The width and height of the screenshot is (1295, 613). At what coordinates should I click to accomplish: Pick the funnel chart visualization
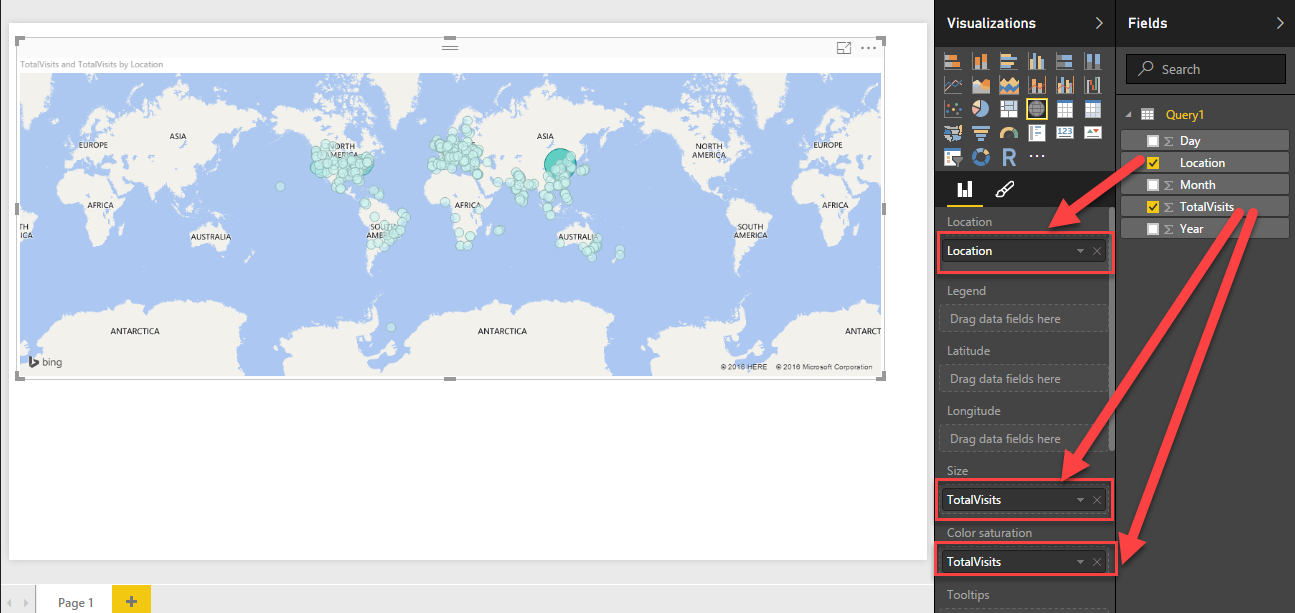pos(980,133)
